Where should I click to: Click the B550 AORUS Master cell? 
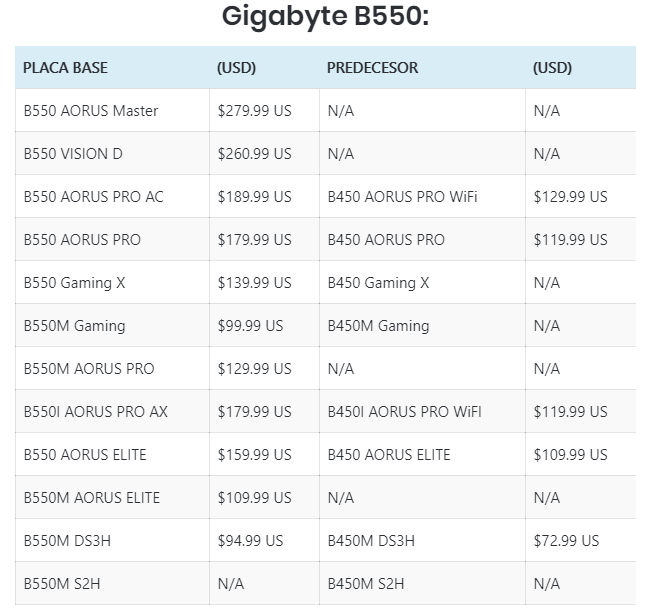[x=91, y=111]
